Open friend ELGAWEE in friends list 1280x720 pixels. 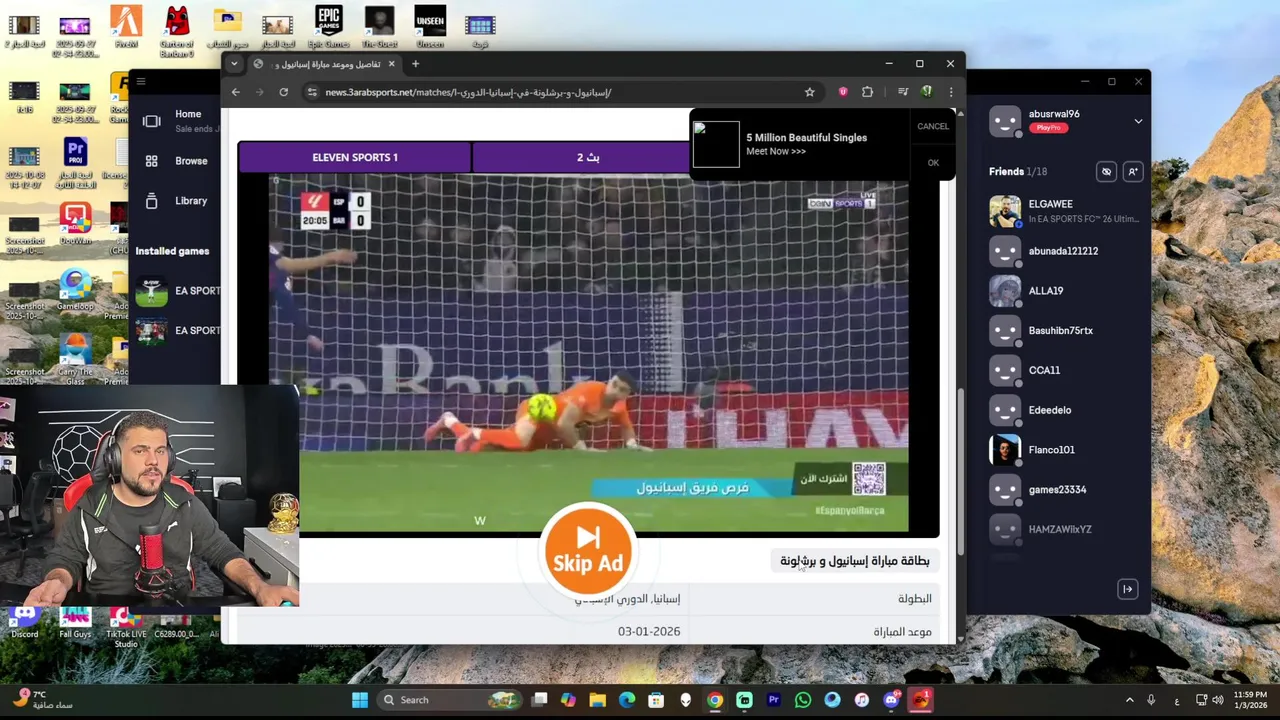pyautogui.click(x=1064, y=211)
